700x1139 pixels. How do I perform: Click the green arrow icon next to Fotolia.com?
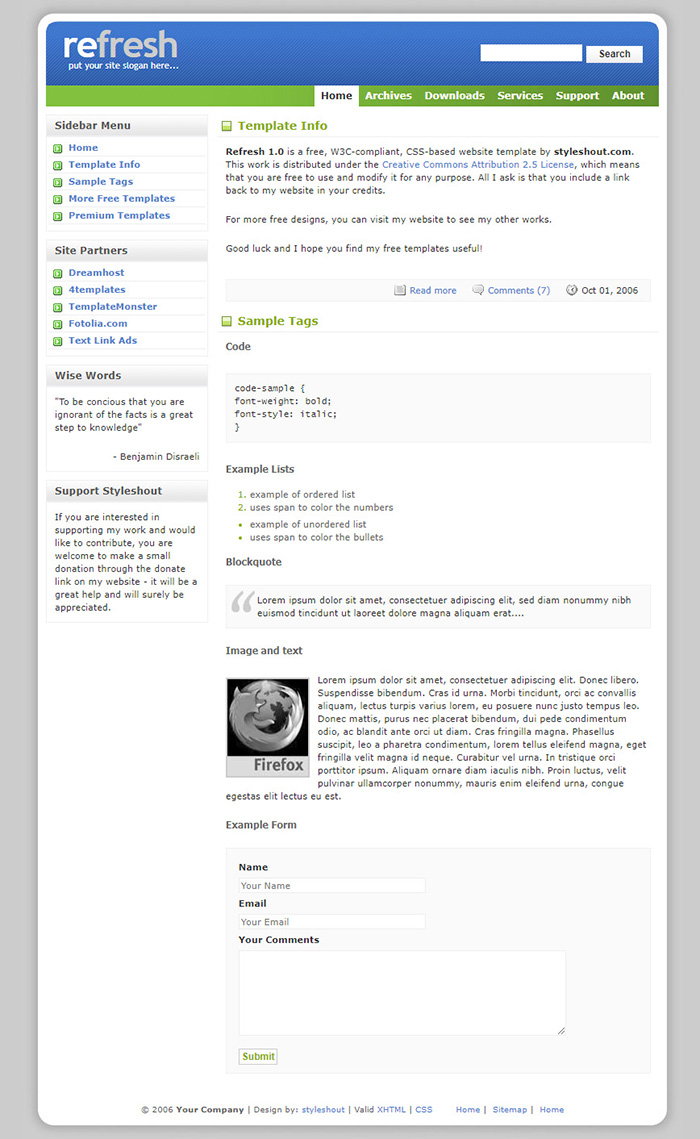59,324
